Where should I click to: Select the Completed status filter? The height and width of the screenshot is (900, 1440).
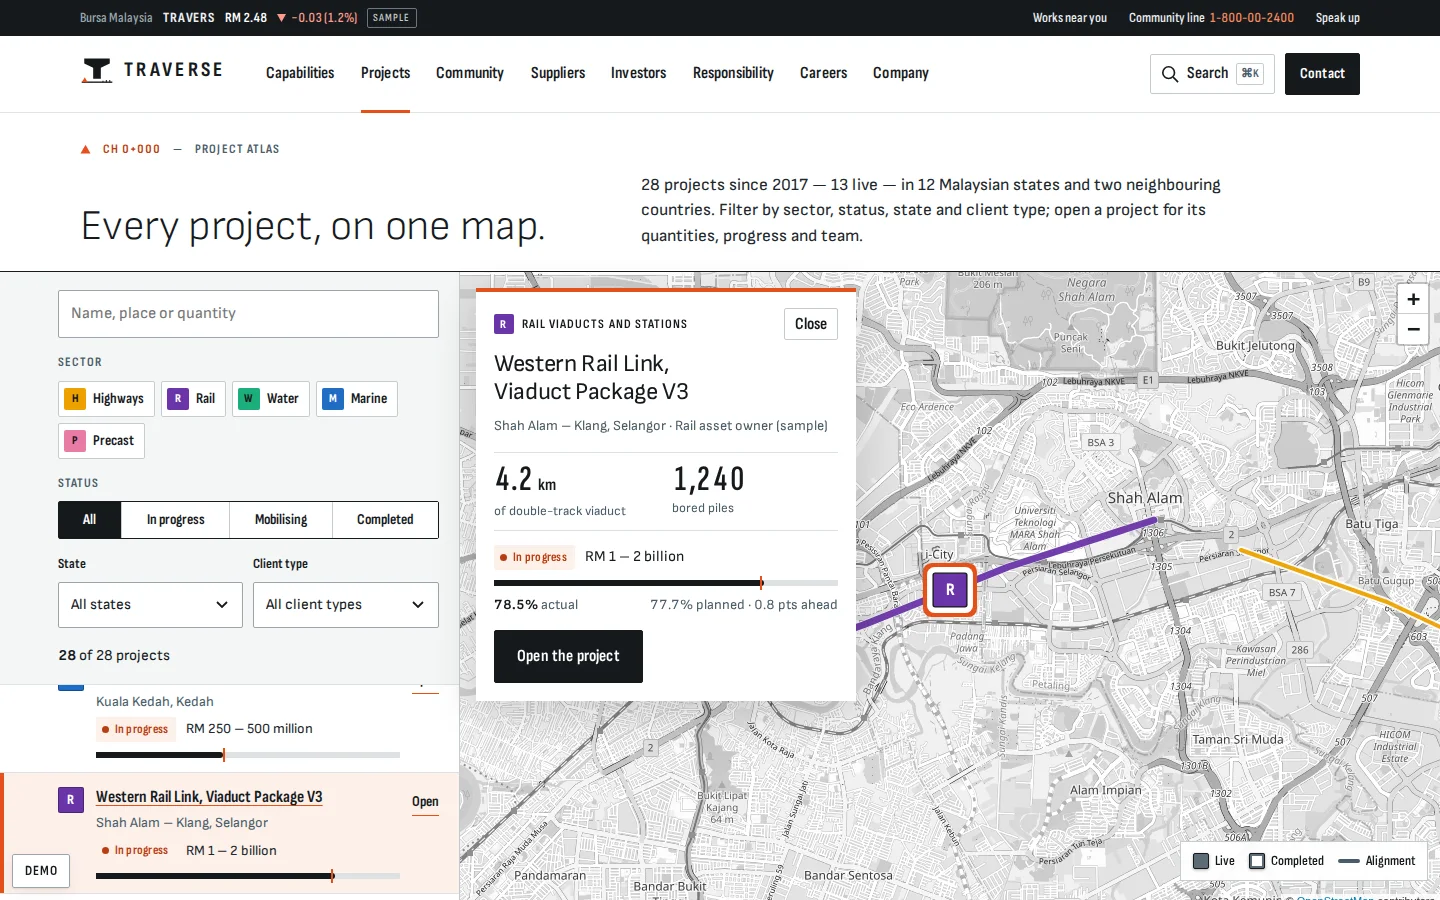click(385, 520)
